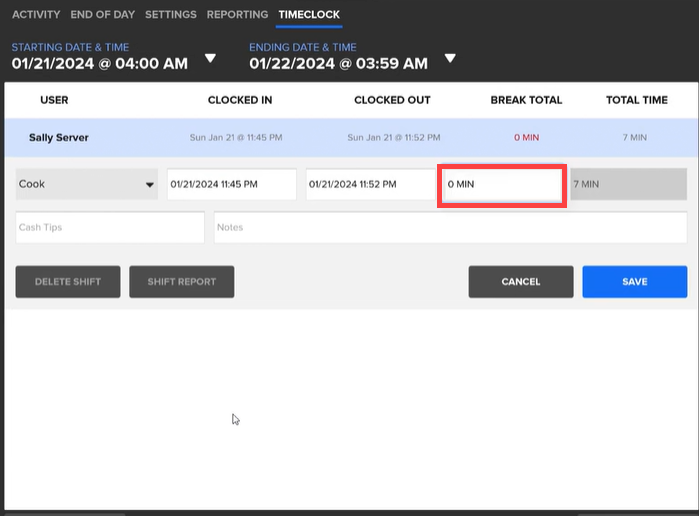Click the clocked in 11:45 PM field
The height and width of the screenshot is (516, 699).
(231, 184)
